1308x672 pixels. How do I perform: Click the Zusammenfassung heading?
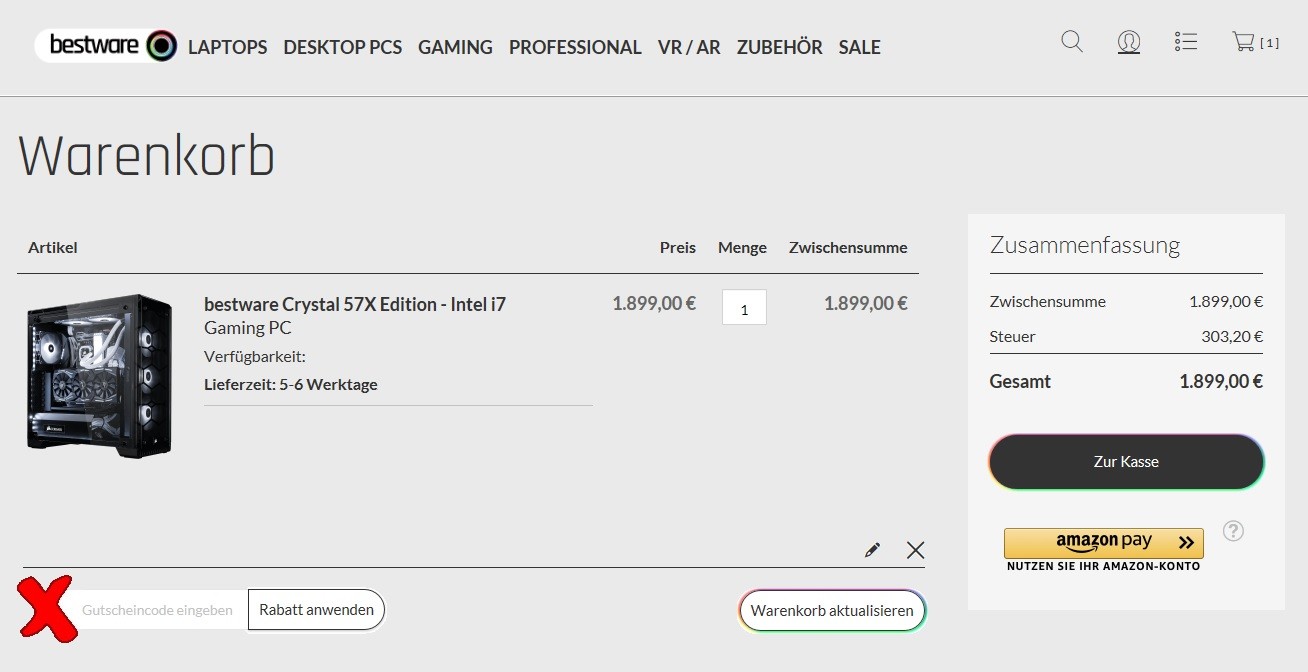click(1085, 245)
